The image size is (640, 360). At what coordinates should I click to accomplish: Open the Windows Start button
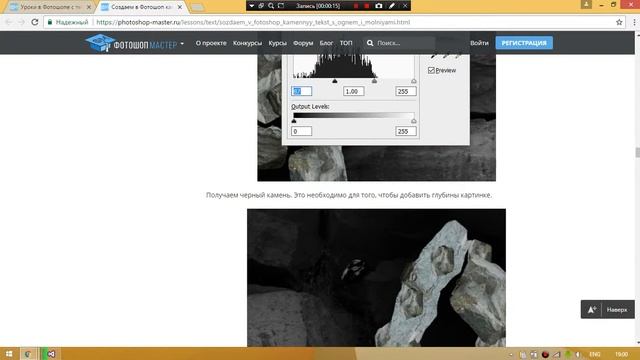tap(9, 353)
